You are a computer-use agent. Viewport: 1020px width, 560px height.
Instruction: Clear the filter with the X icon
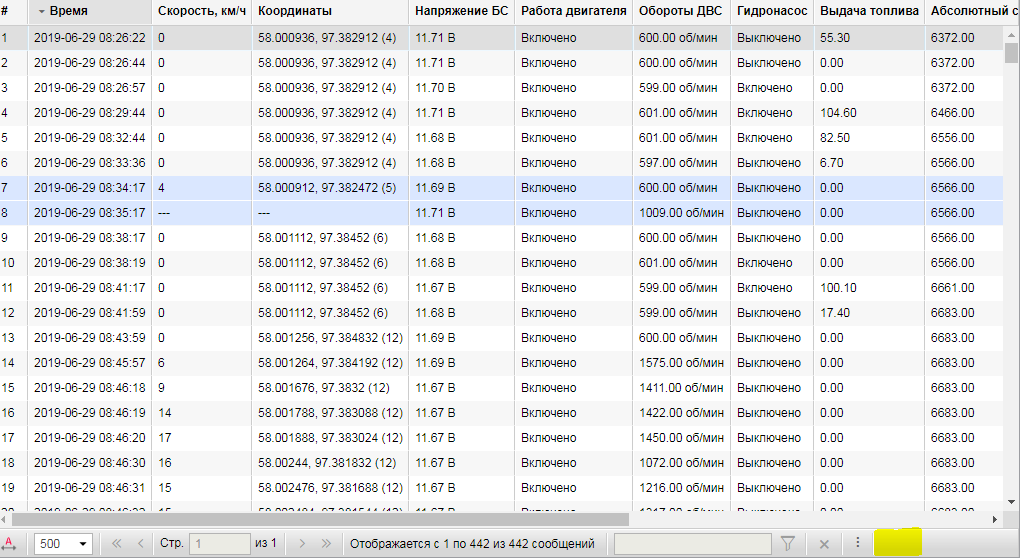tap(824, 543)
